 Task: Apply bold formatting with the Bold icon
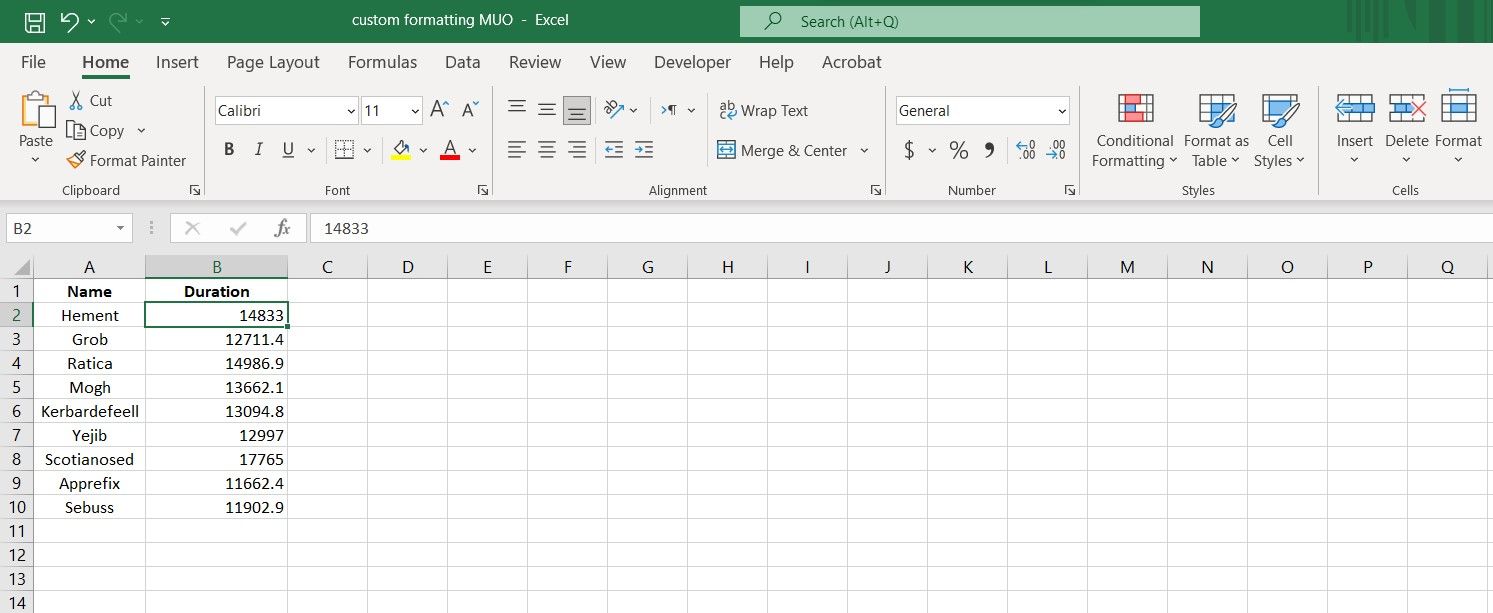[x=228, y=149]
